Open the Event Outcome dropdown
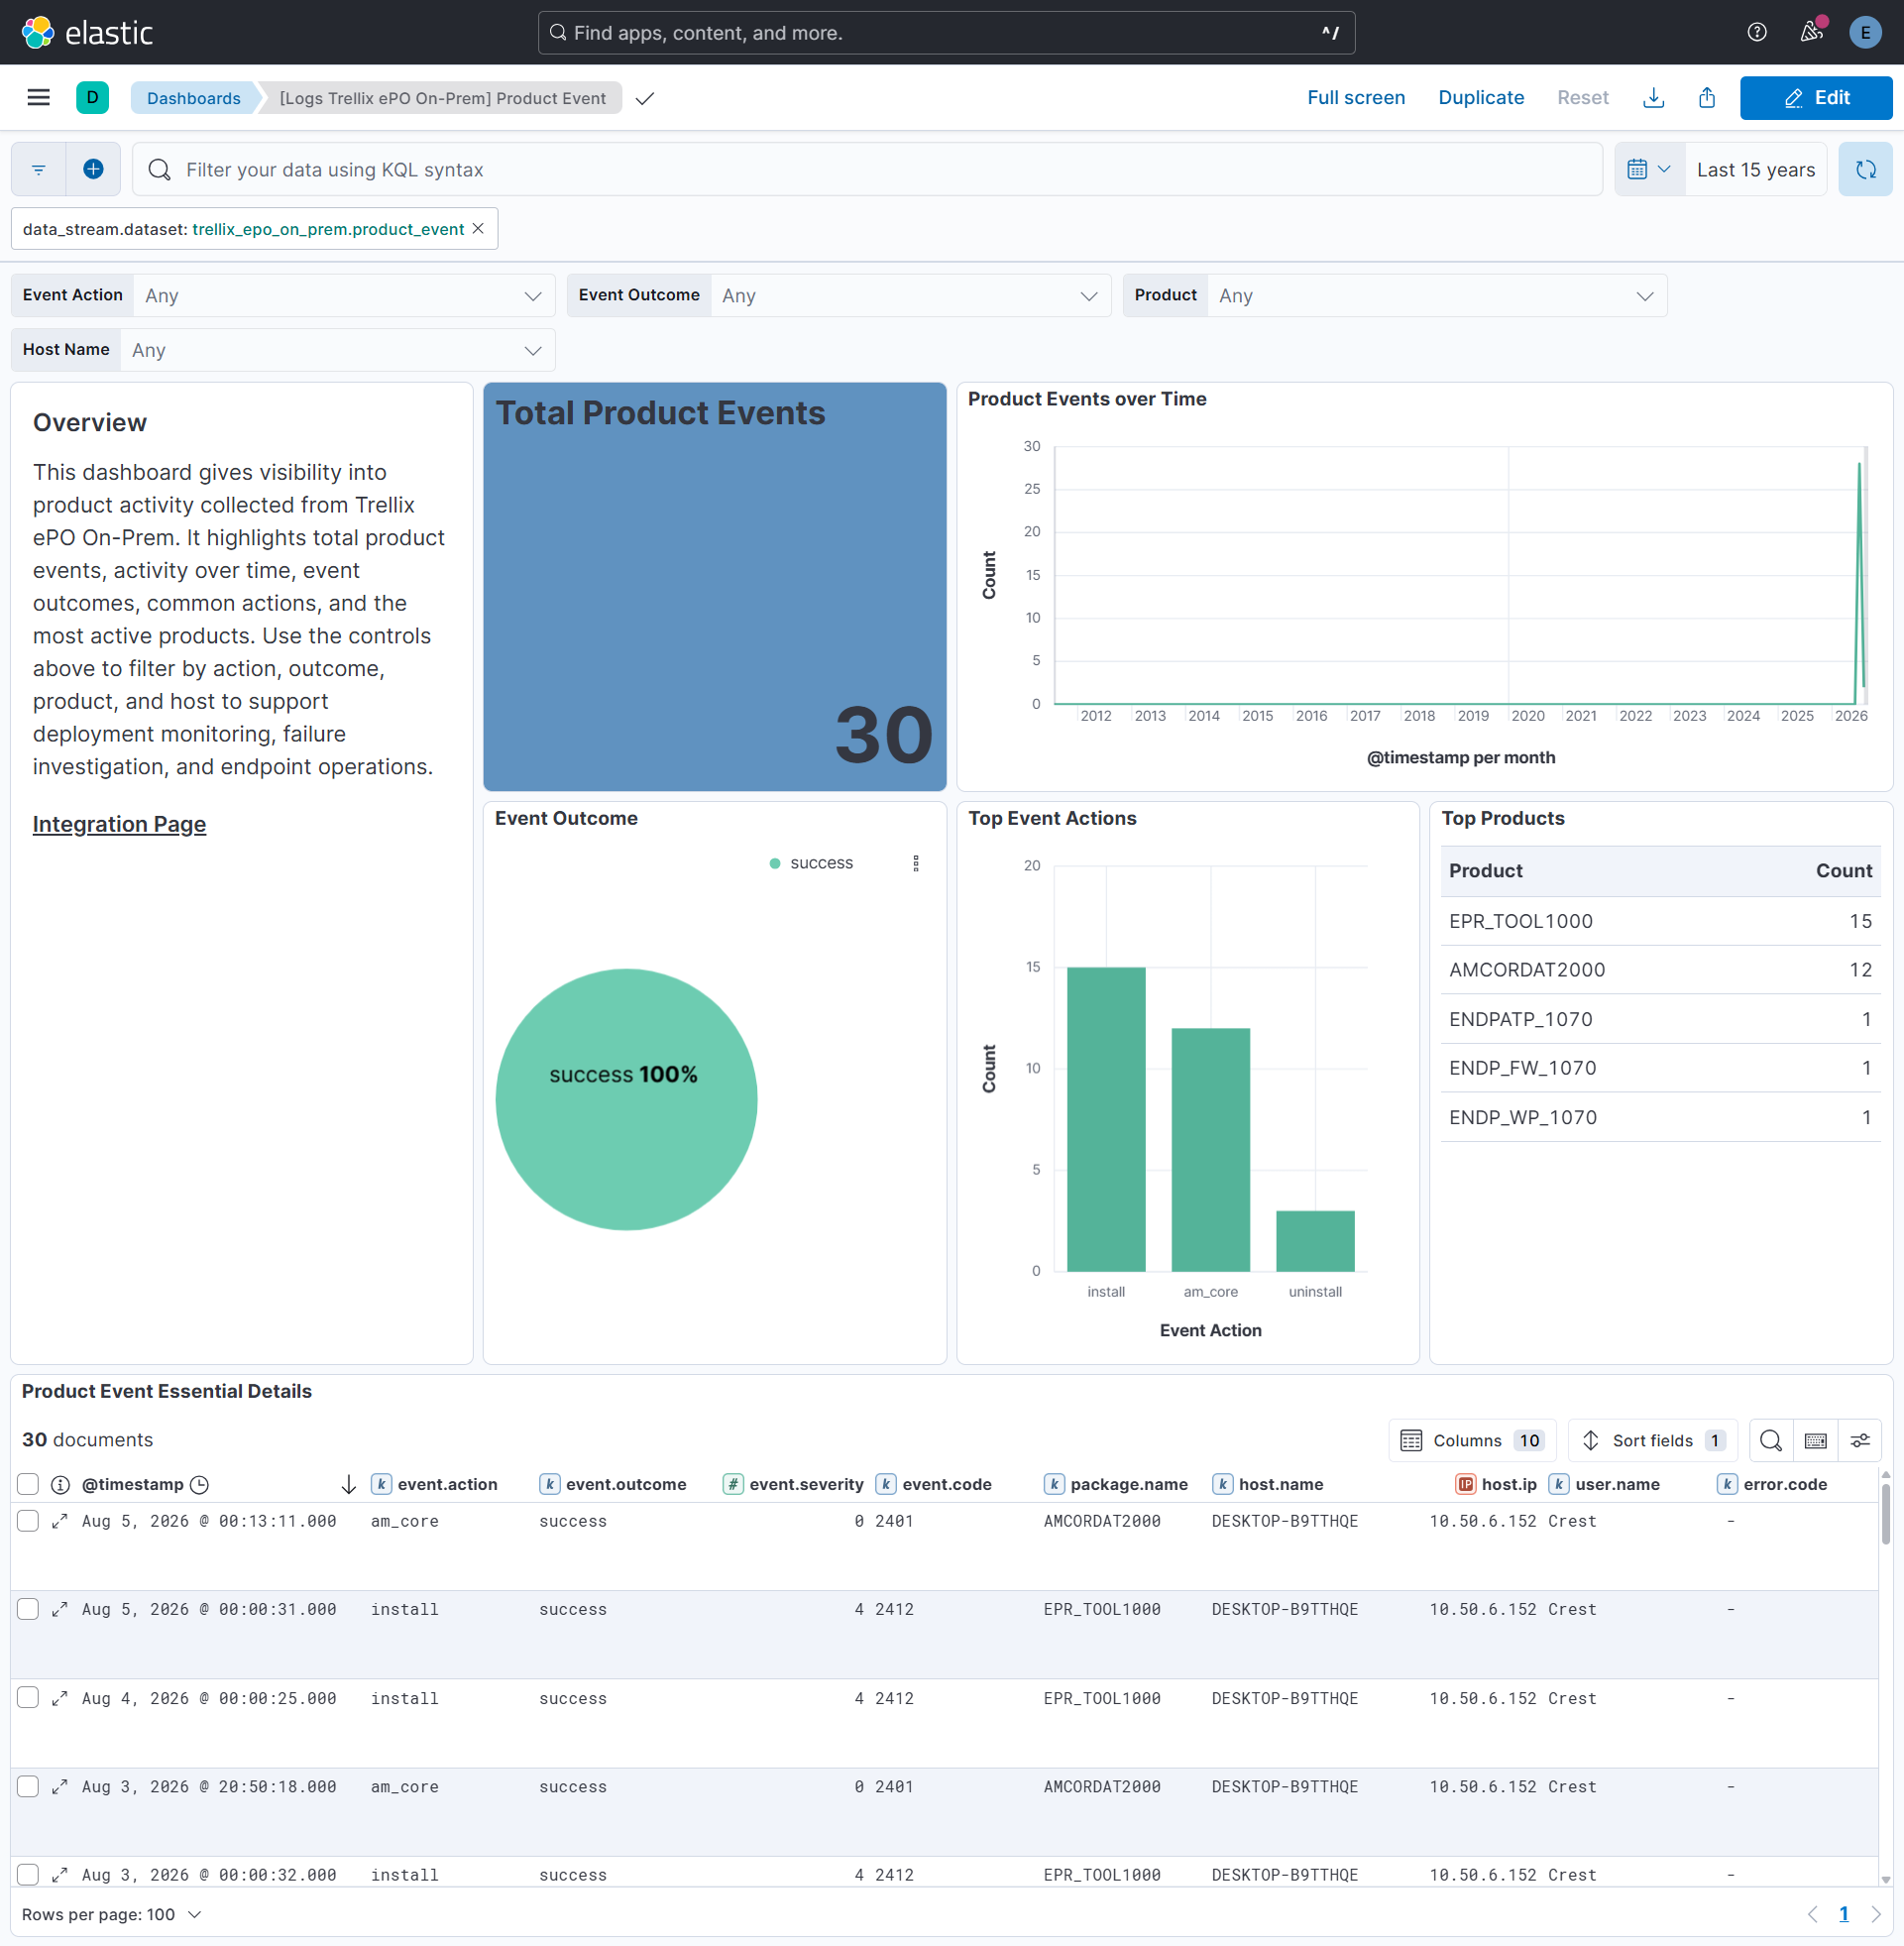 [910, 295]
